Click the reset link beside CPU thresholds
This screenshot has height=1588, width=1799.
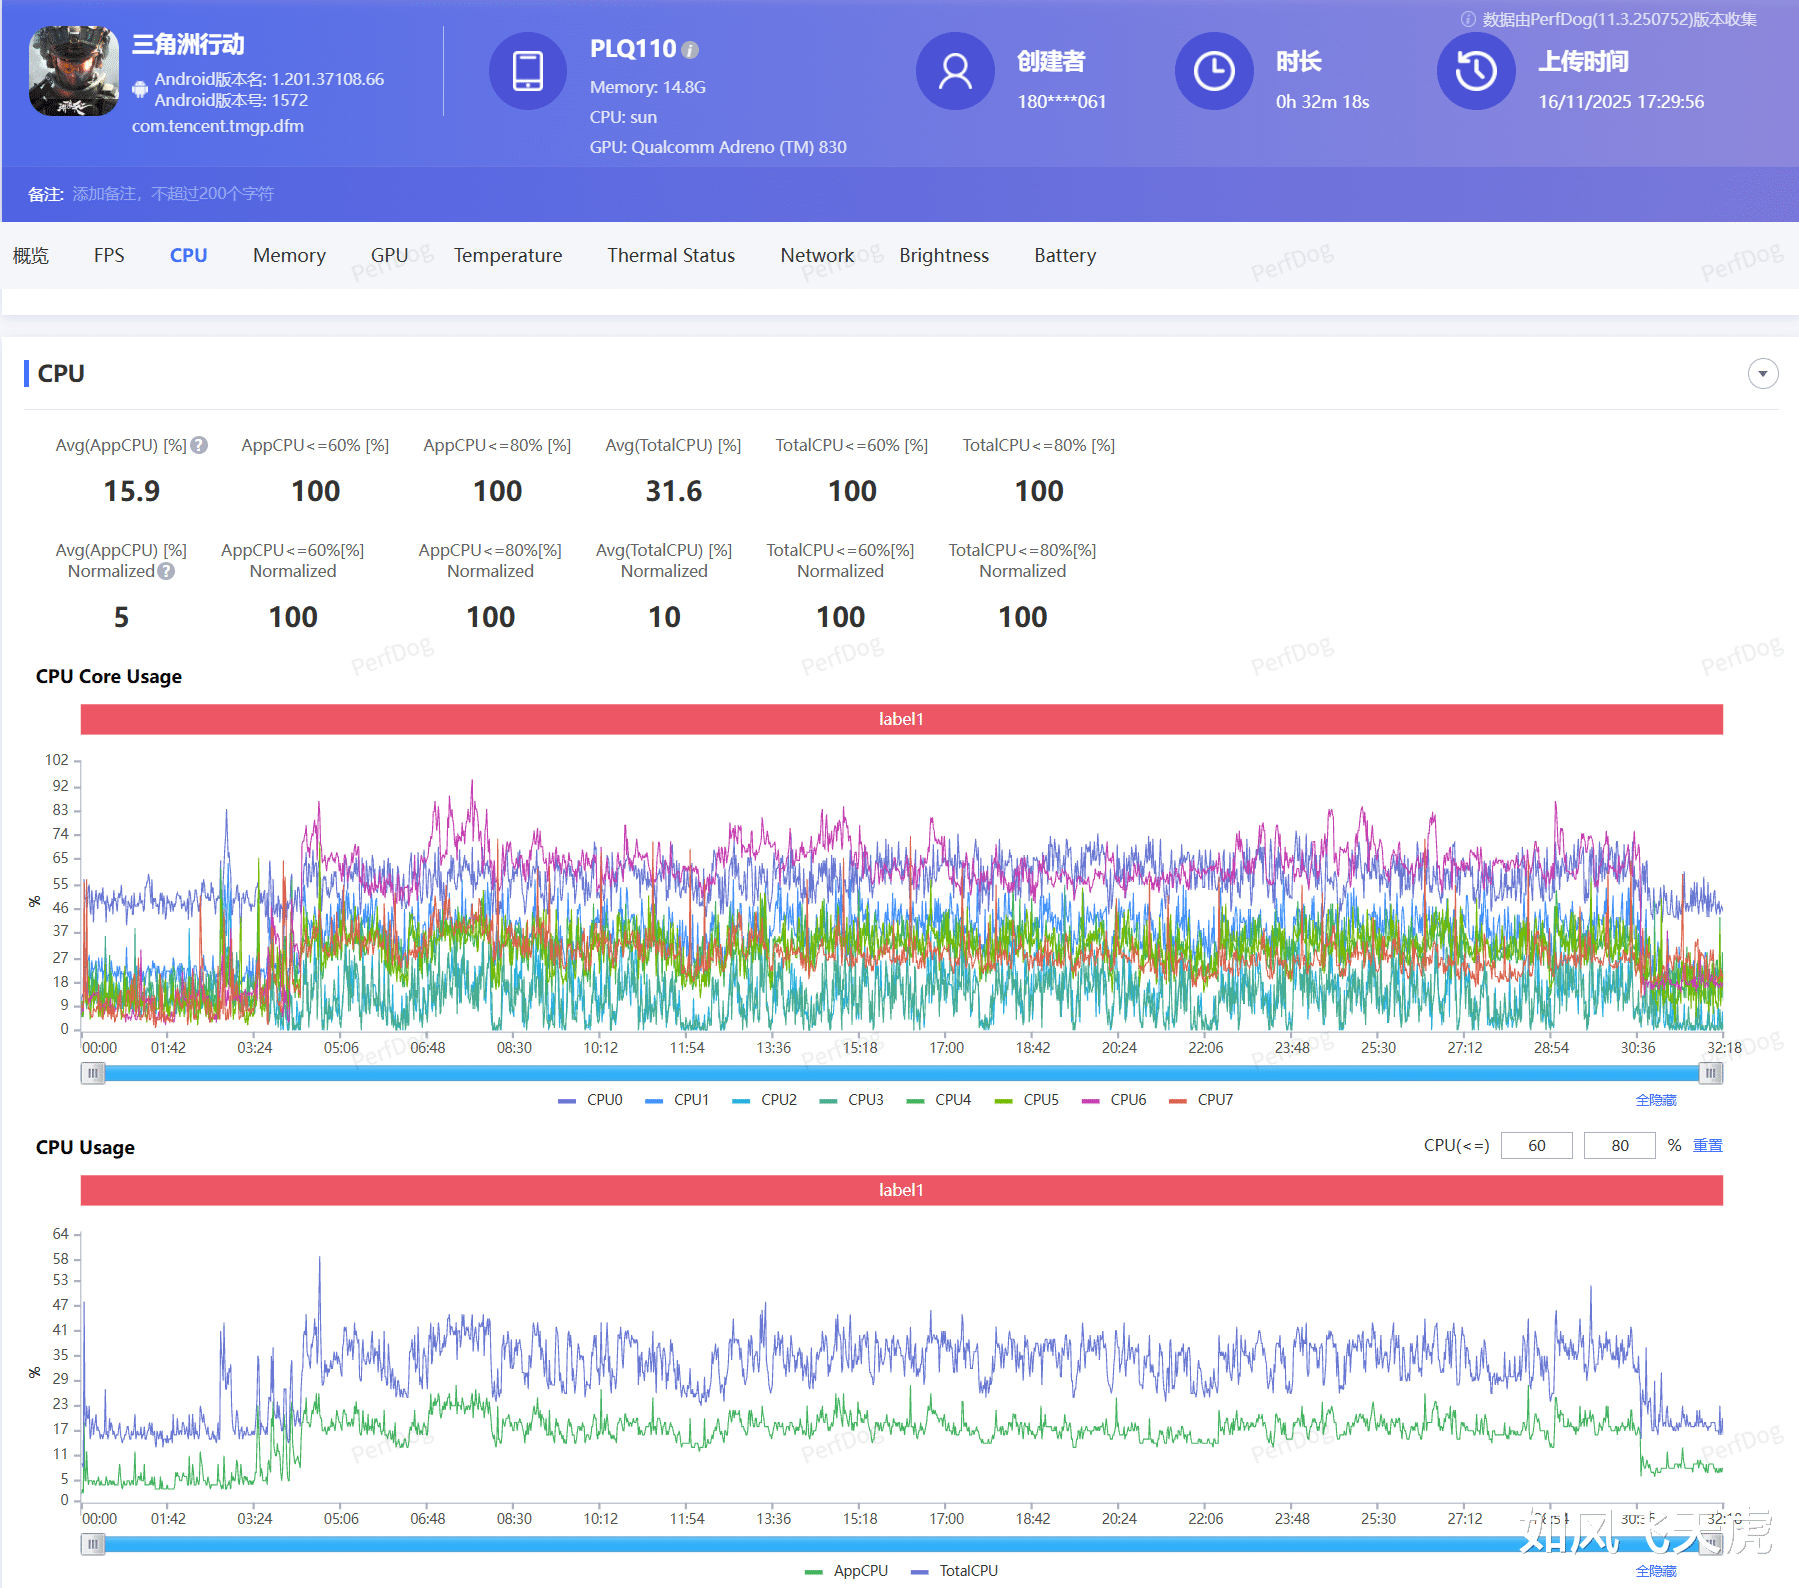tap(1707, 1146)
